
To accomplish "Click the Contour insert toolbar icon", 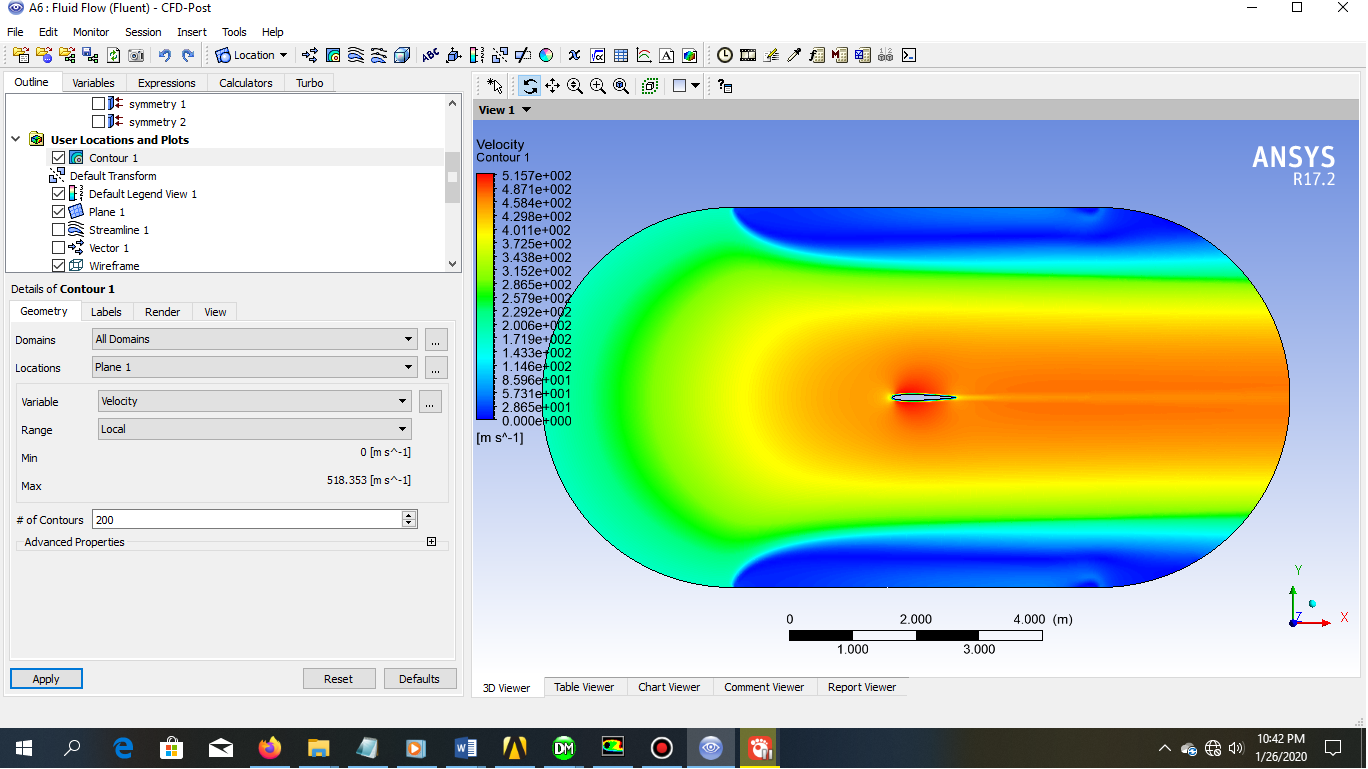I will coord(333,56).
